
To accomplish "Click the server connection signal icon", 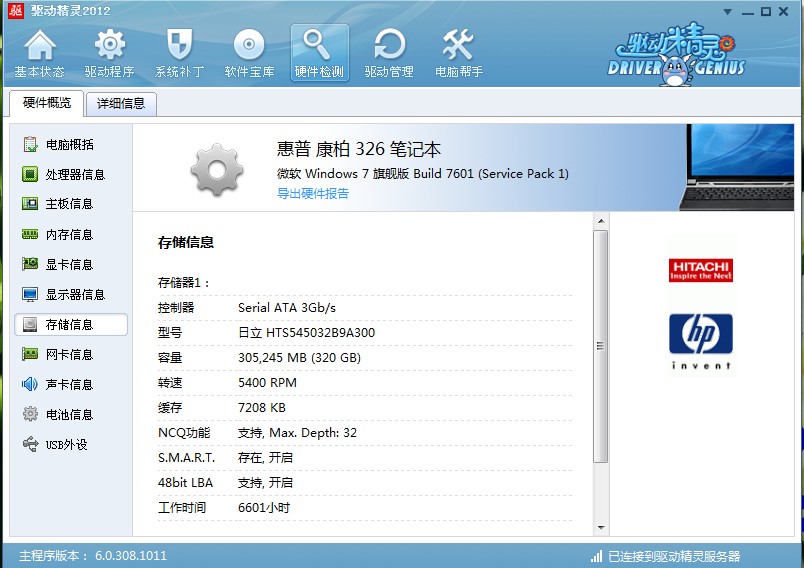I will [596, 556].
